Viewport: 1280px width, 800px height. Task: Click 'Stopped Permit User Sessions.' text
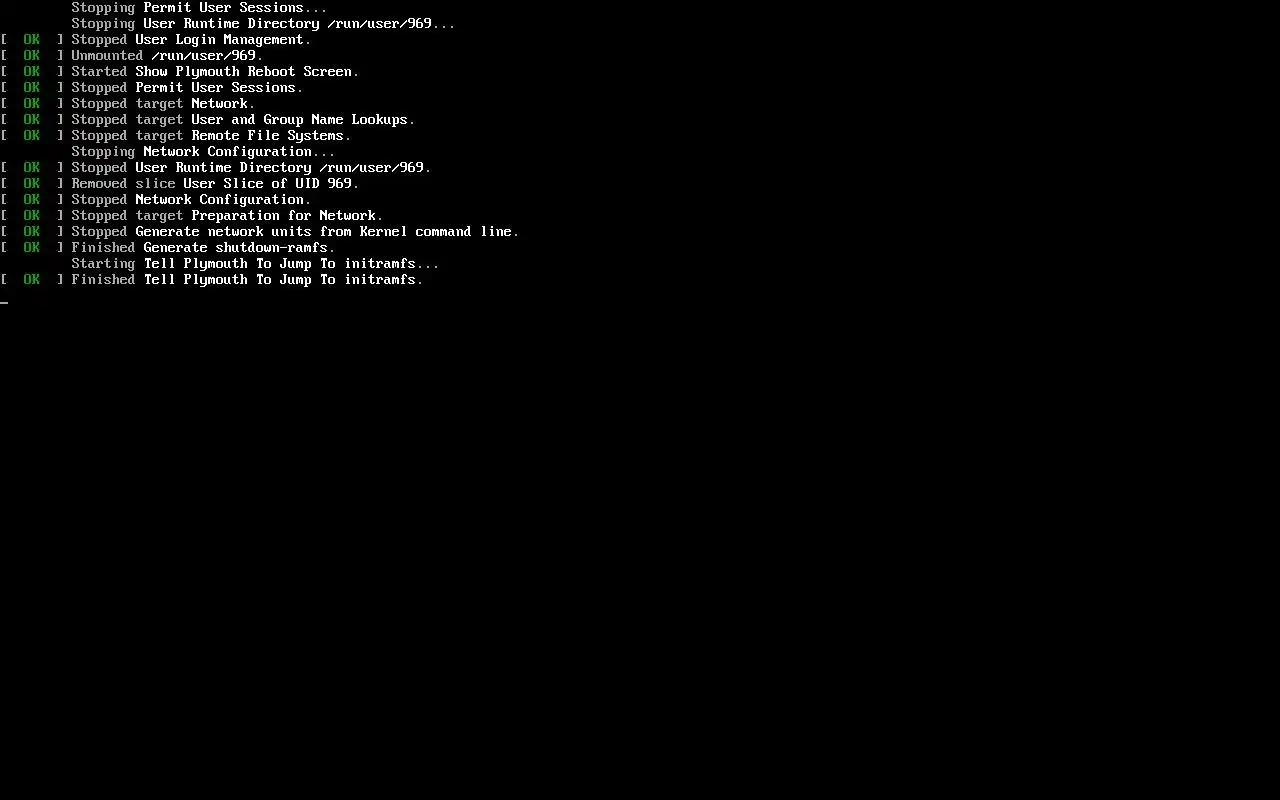[x=187, y=88]
